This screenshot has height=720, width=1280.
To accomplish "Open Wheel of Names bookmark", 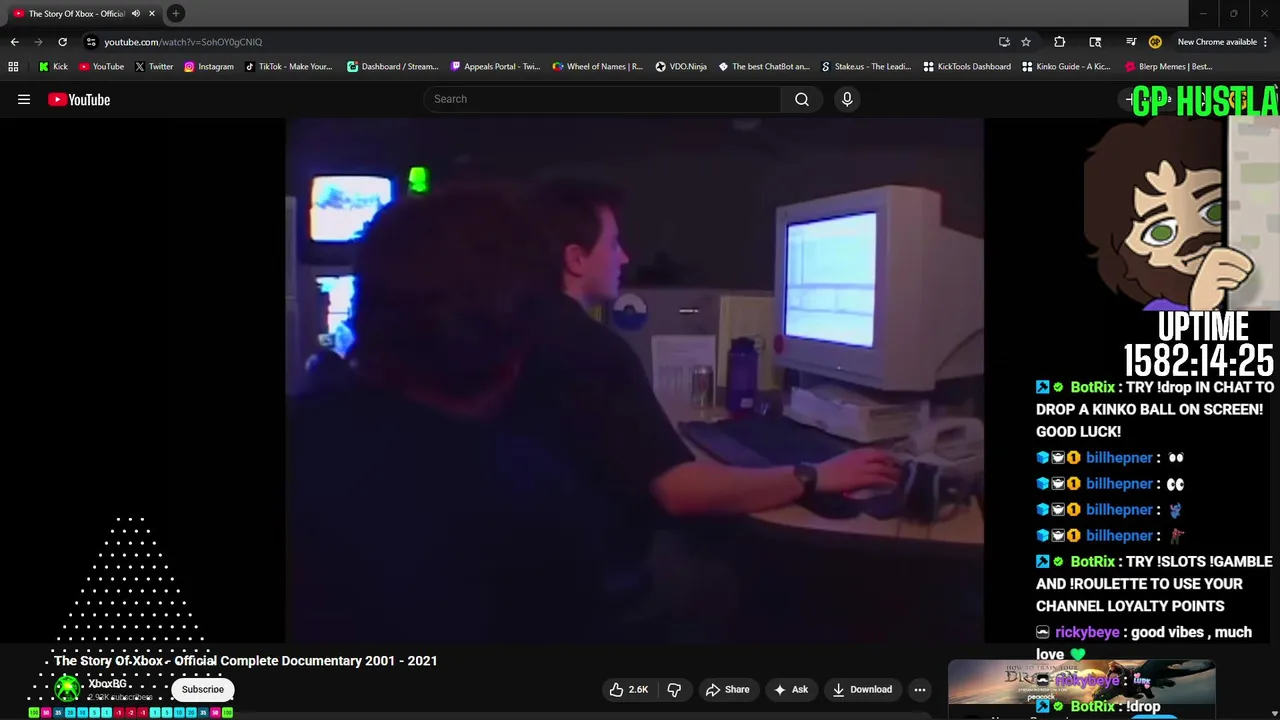I will pyautogui.click(x=597, y=67).
